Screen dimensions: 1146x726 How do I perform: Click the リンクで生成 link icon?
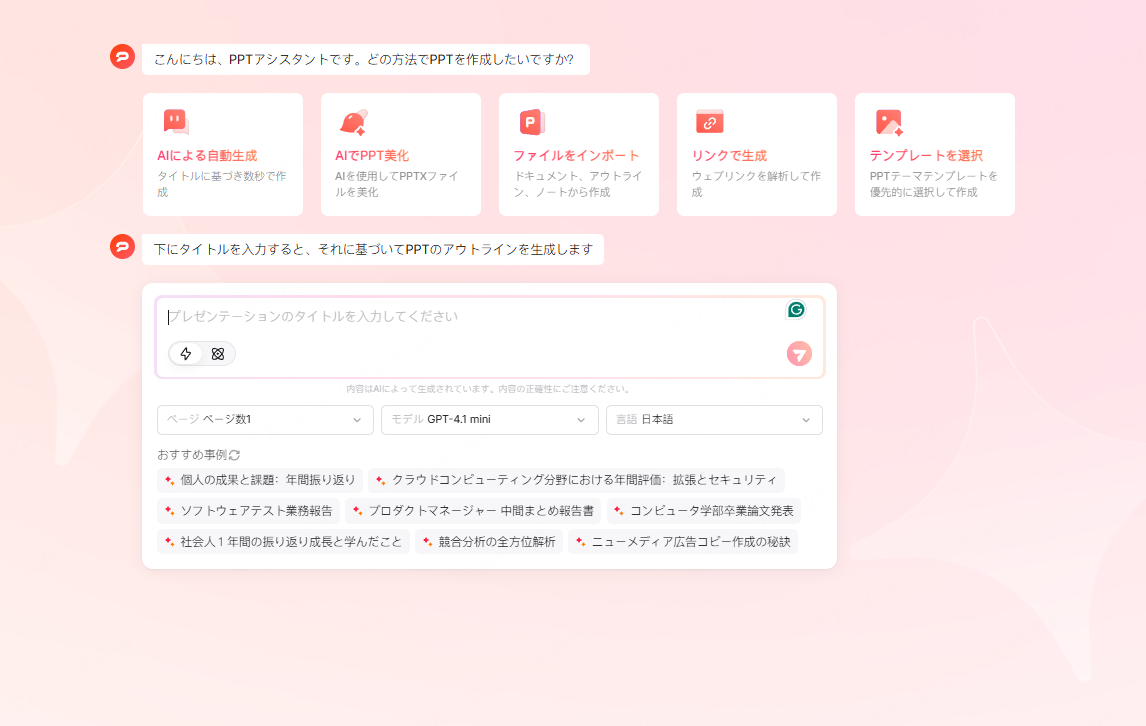[x=709, y=120]
